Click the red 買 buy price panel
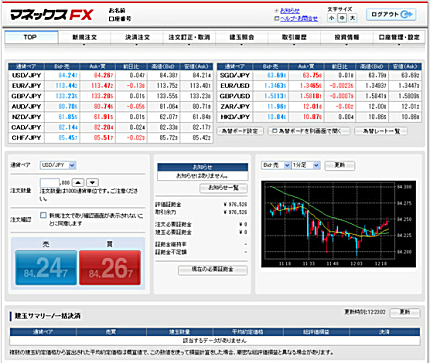The width and height of the screenshot is (430, 363). (x=110, y=268)
